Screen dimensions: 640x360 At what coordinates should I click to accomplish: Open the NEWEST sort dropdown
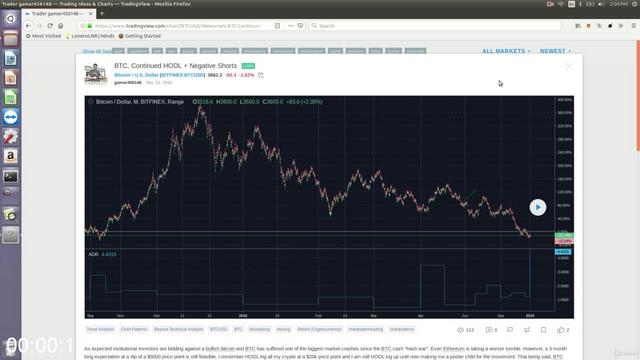click(556, 51)
